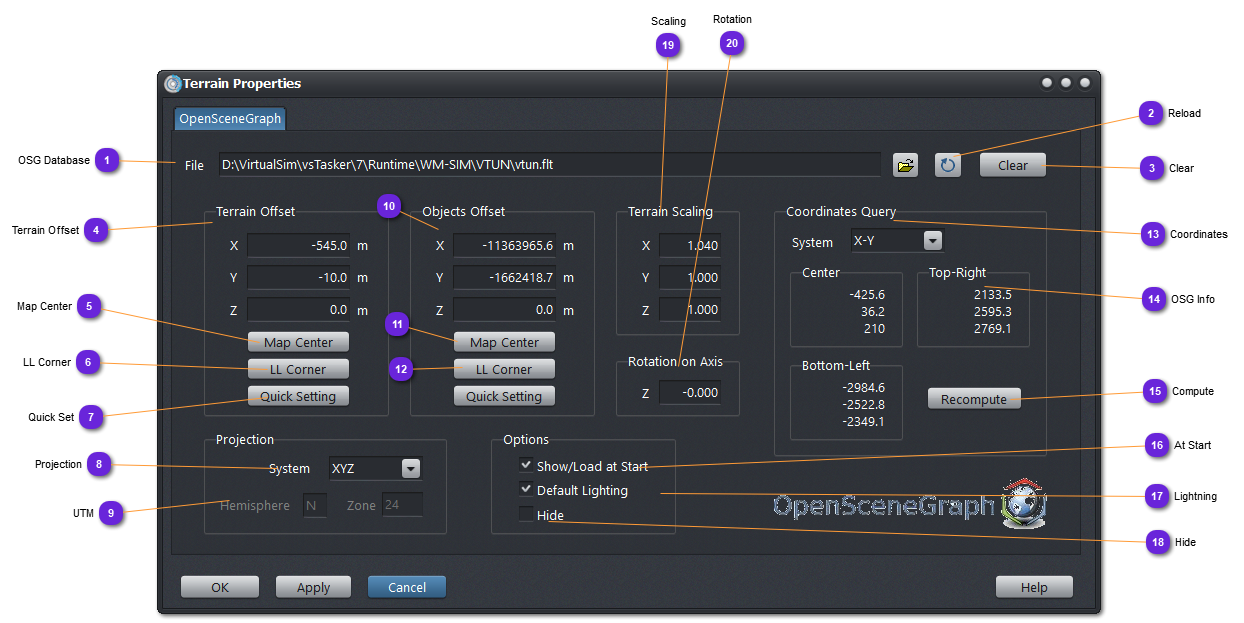Select the OpenSceneGraph tab
Screen dimensions: 1244x623
230,119
